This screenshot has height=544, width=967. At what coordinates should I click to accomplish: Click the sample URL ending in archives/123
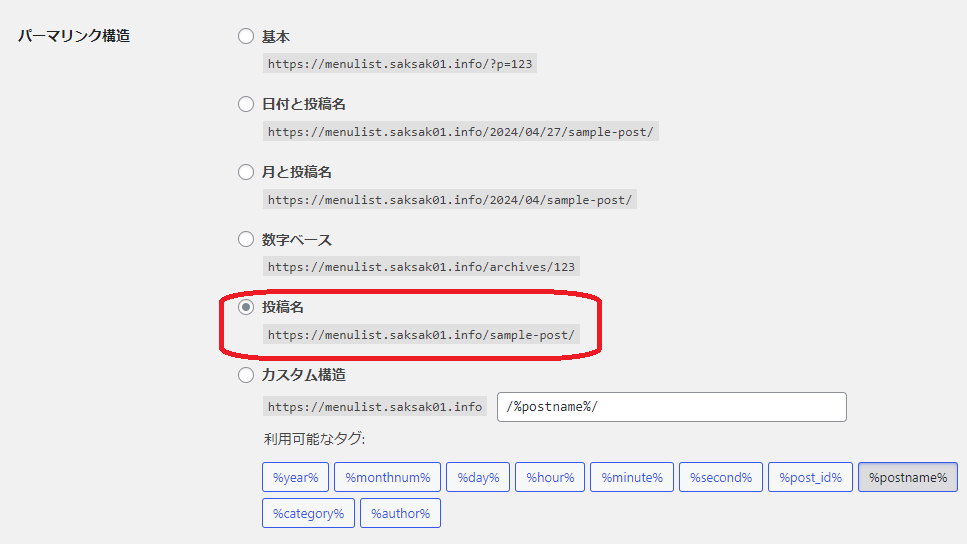pyautogui.click(x=420, y=267)
